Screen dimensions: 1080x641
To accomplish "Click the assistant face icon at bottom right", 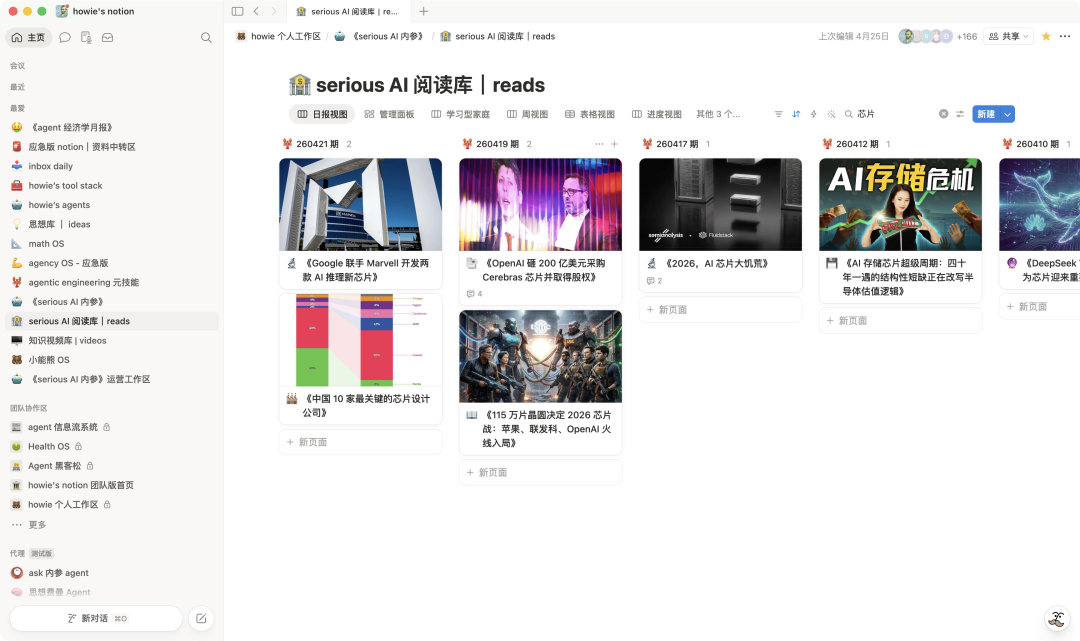I will pos(1057,618).
